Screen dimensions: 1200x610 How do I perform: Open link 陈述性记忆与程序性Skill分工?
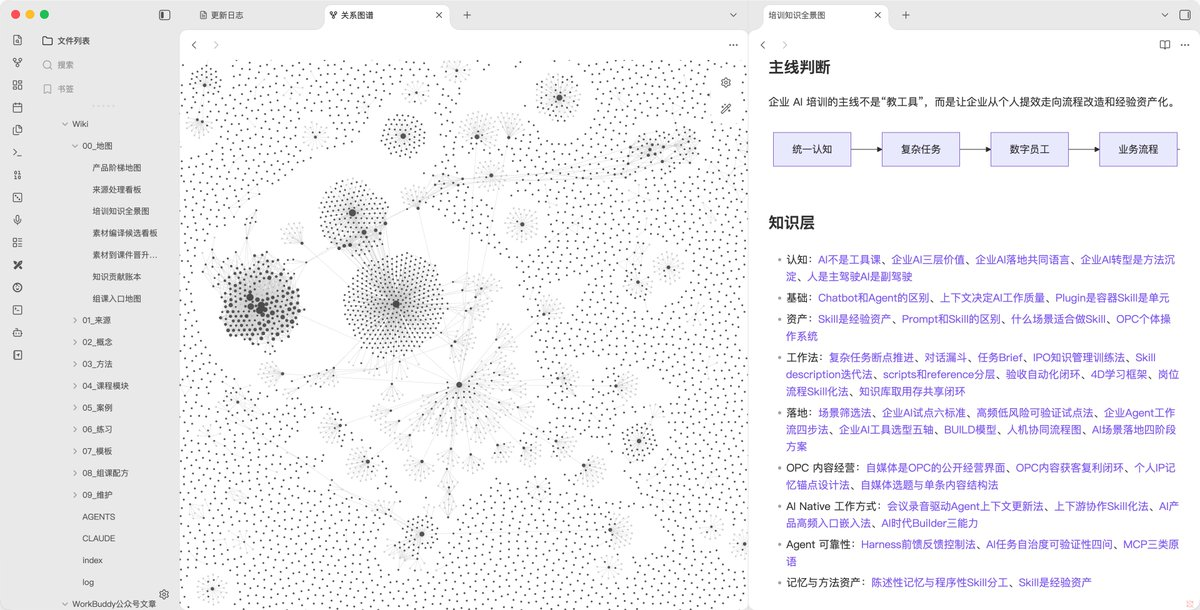[940, 582]
